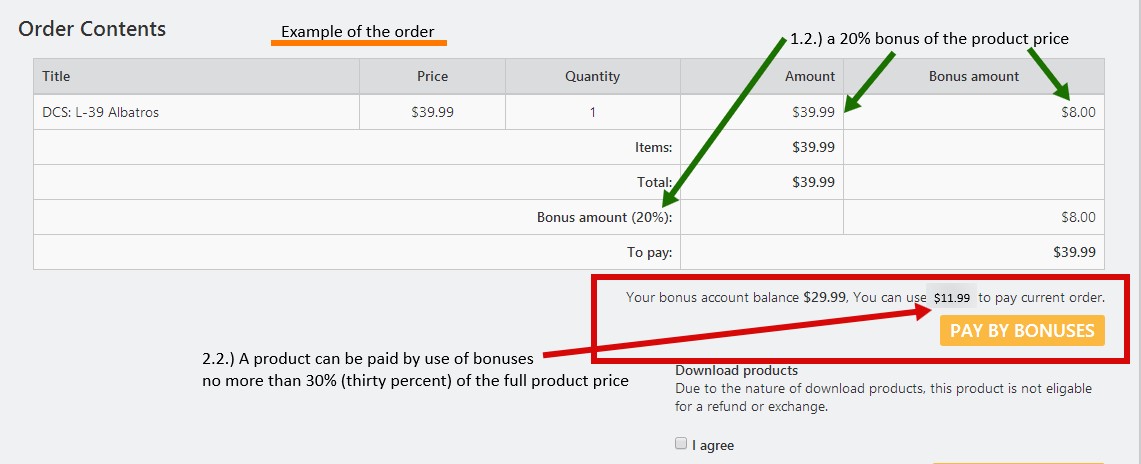This screenshot has height=464, width=1141.
Task: Click the To pay: row label
Action: coord(649,252)
